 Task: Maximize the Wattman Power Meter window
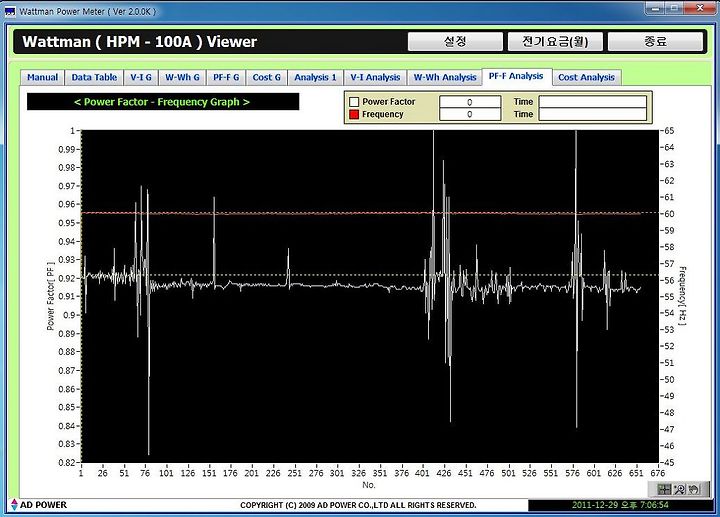(x=674, y=8)
